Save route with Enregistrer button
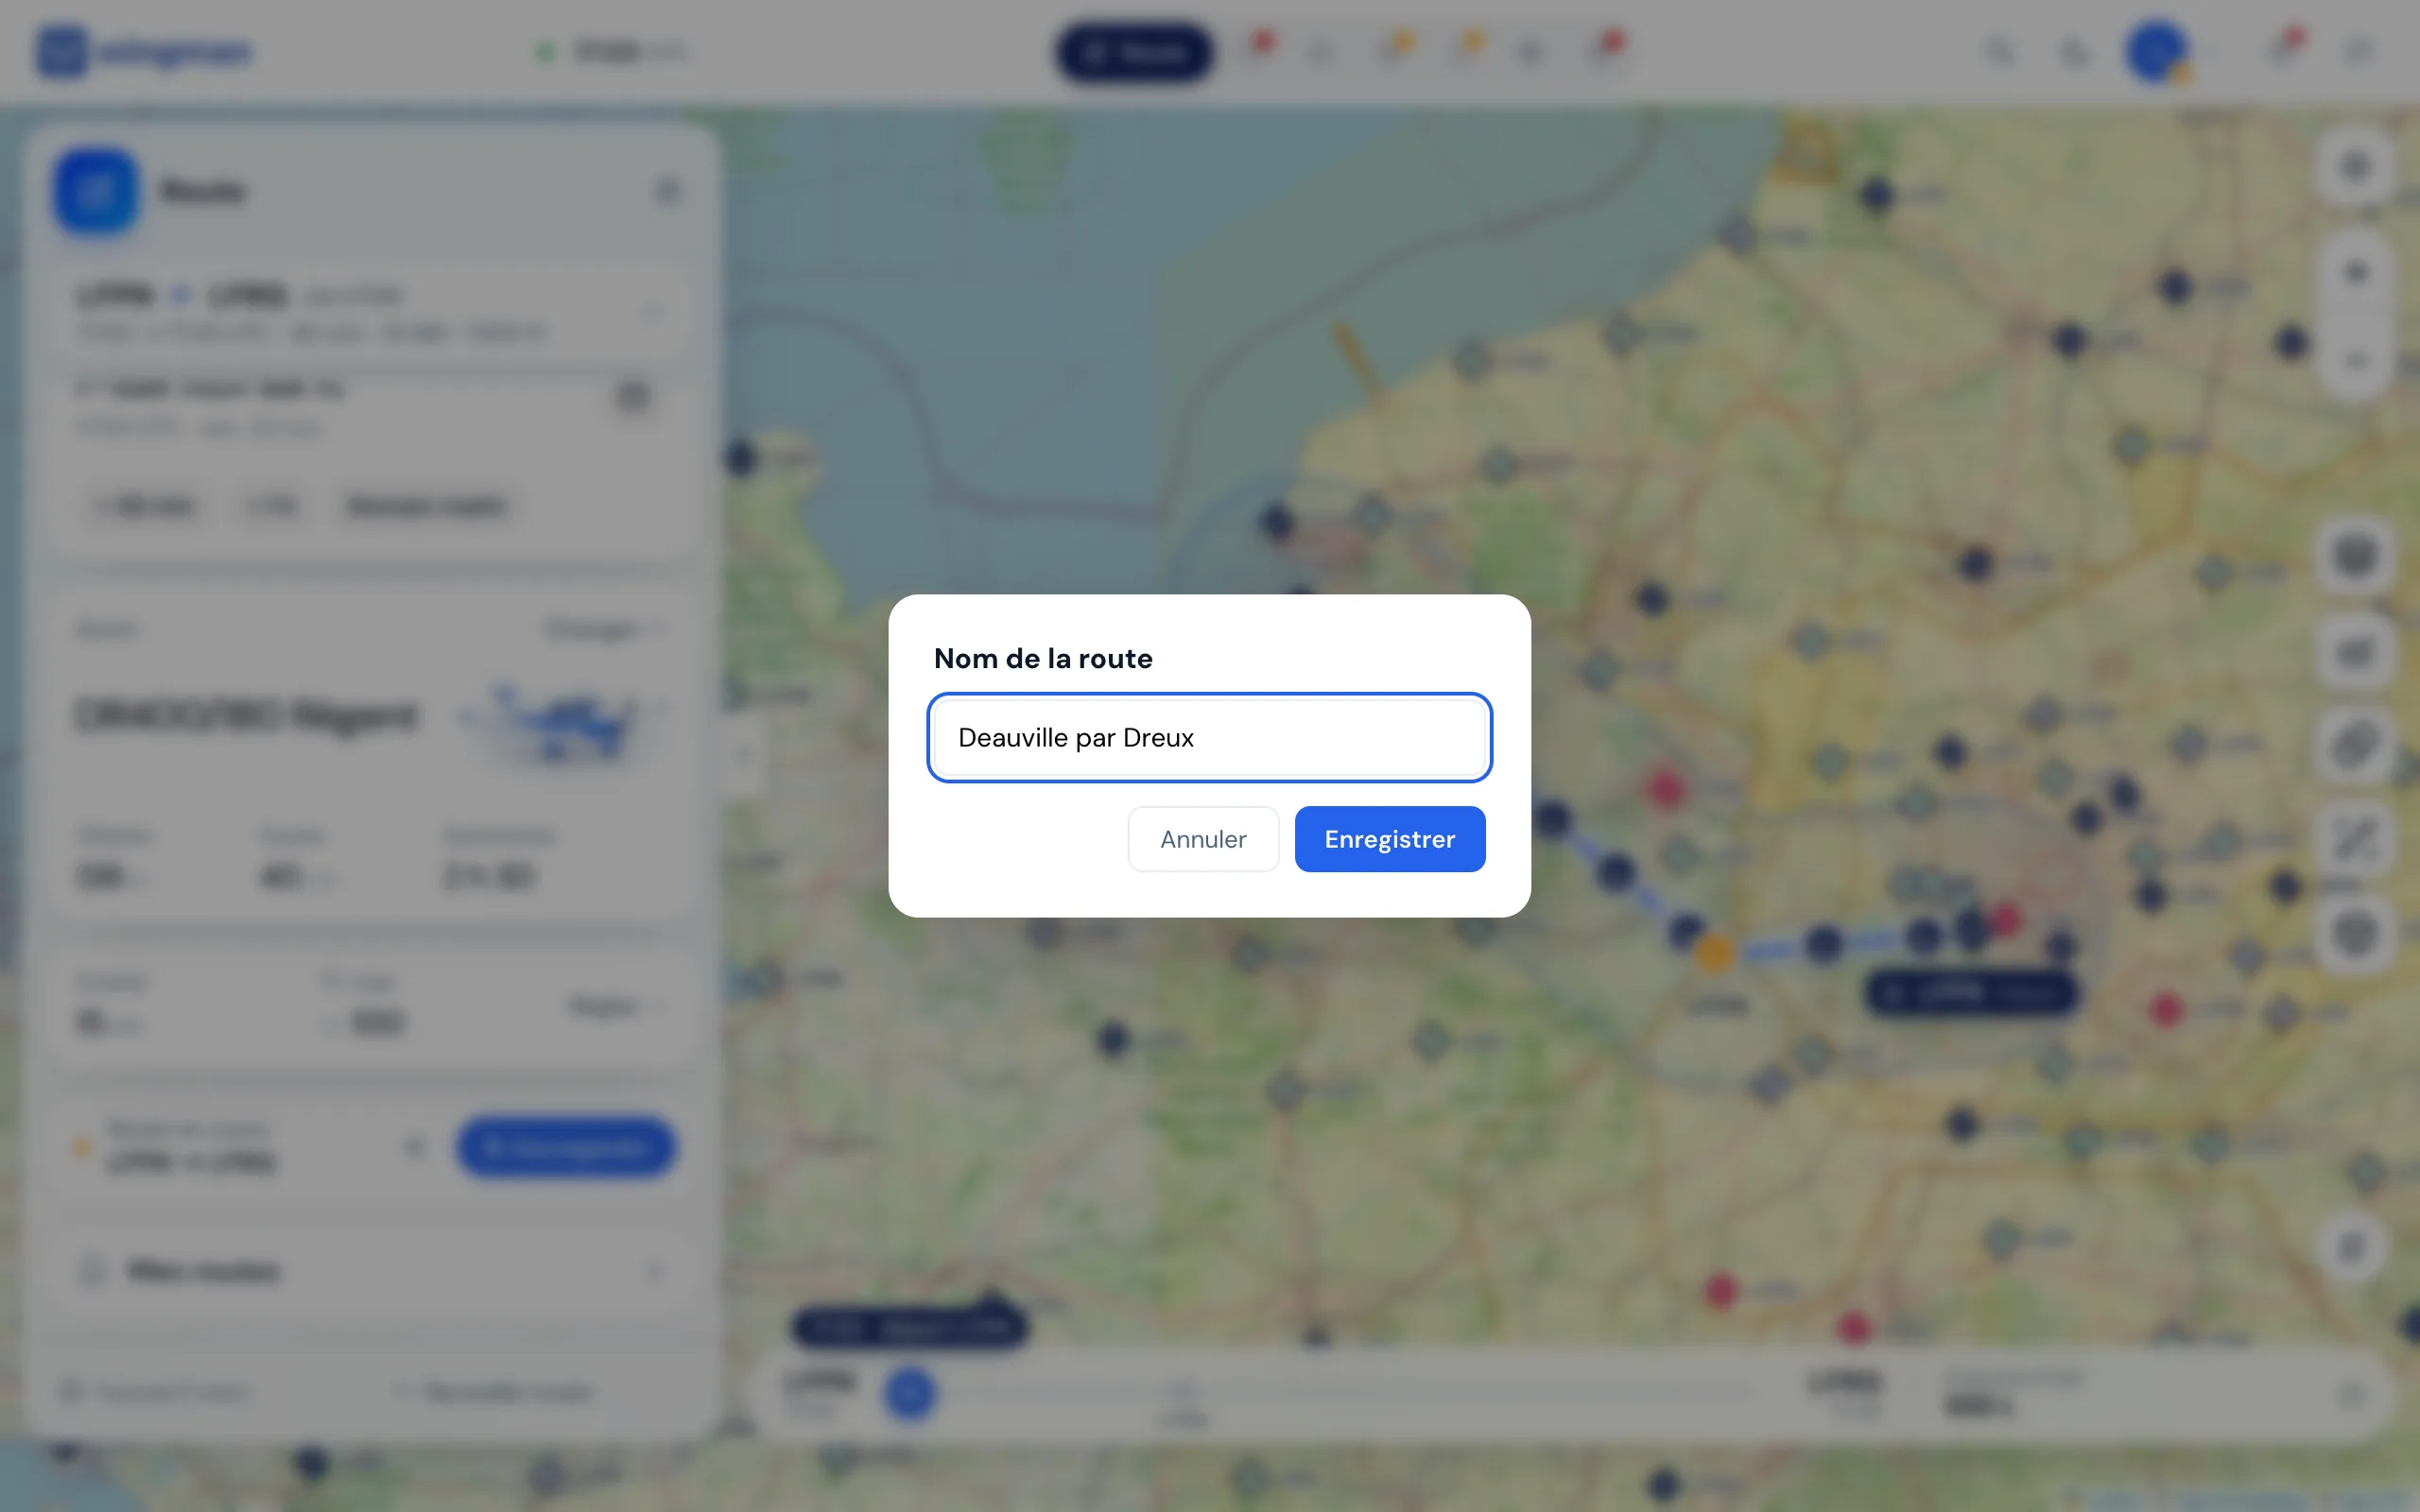Viewport: 2420px width, 1512px height. point(1389,839)
